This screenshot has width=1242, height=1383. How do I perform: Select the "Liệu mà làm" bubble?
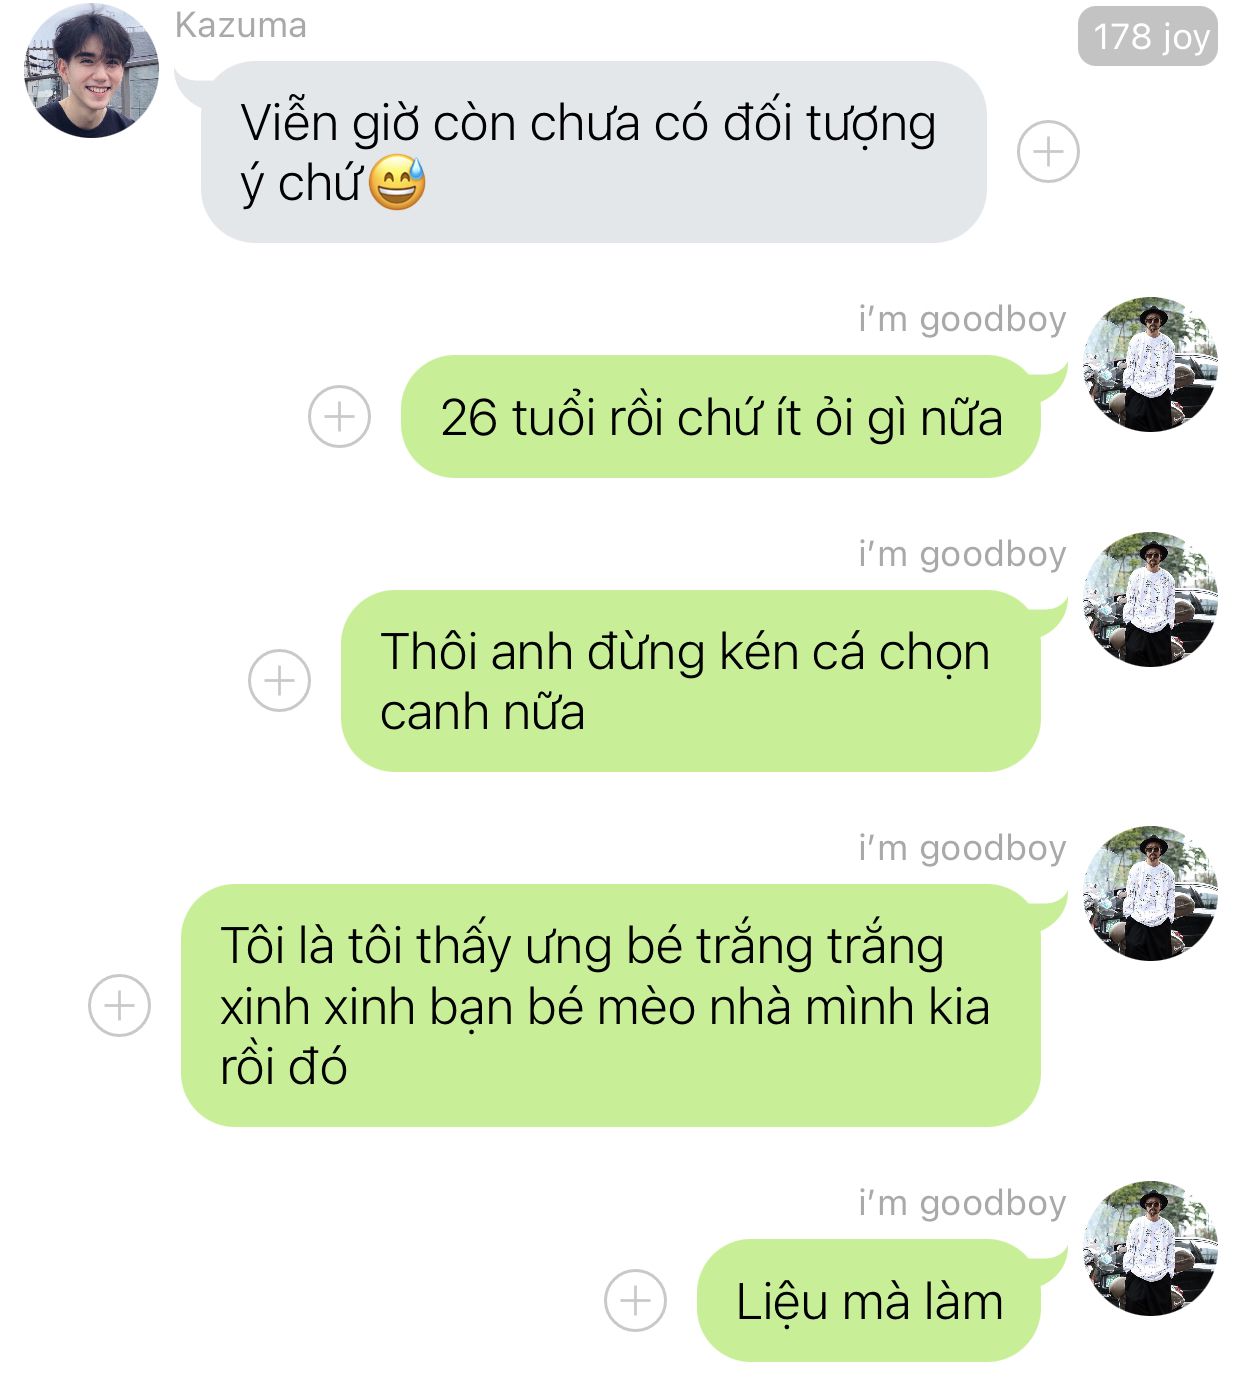tap(869, 1300)
